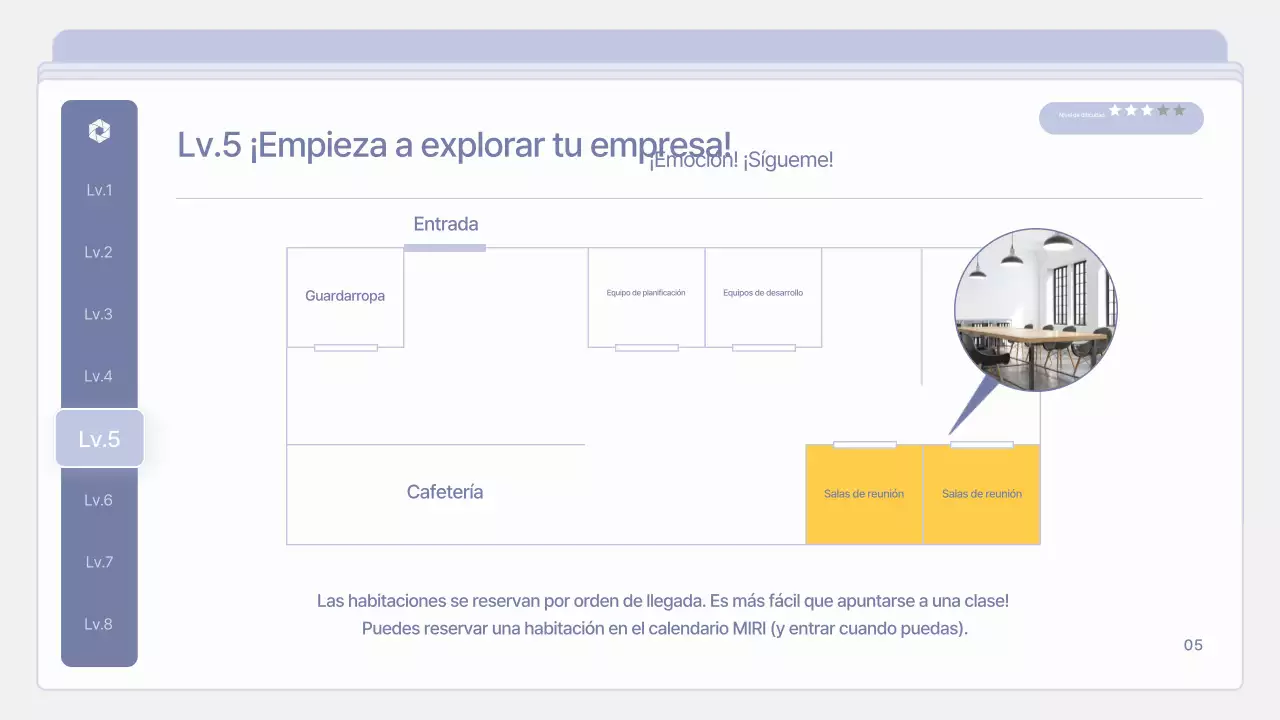This screenshot has height=720, width=1280.
Task: Click the third difficulty star
Action: tap(1147, 110)
